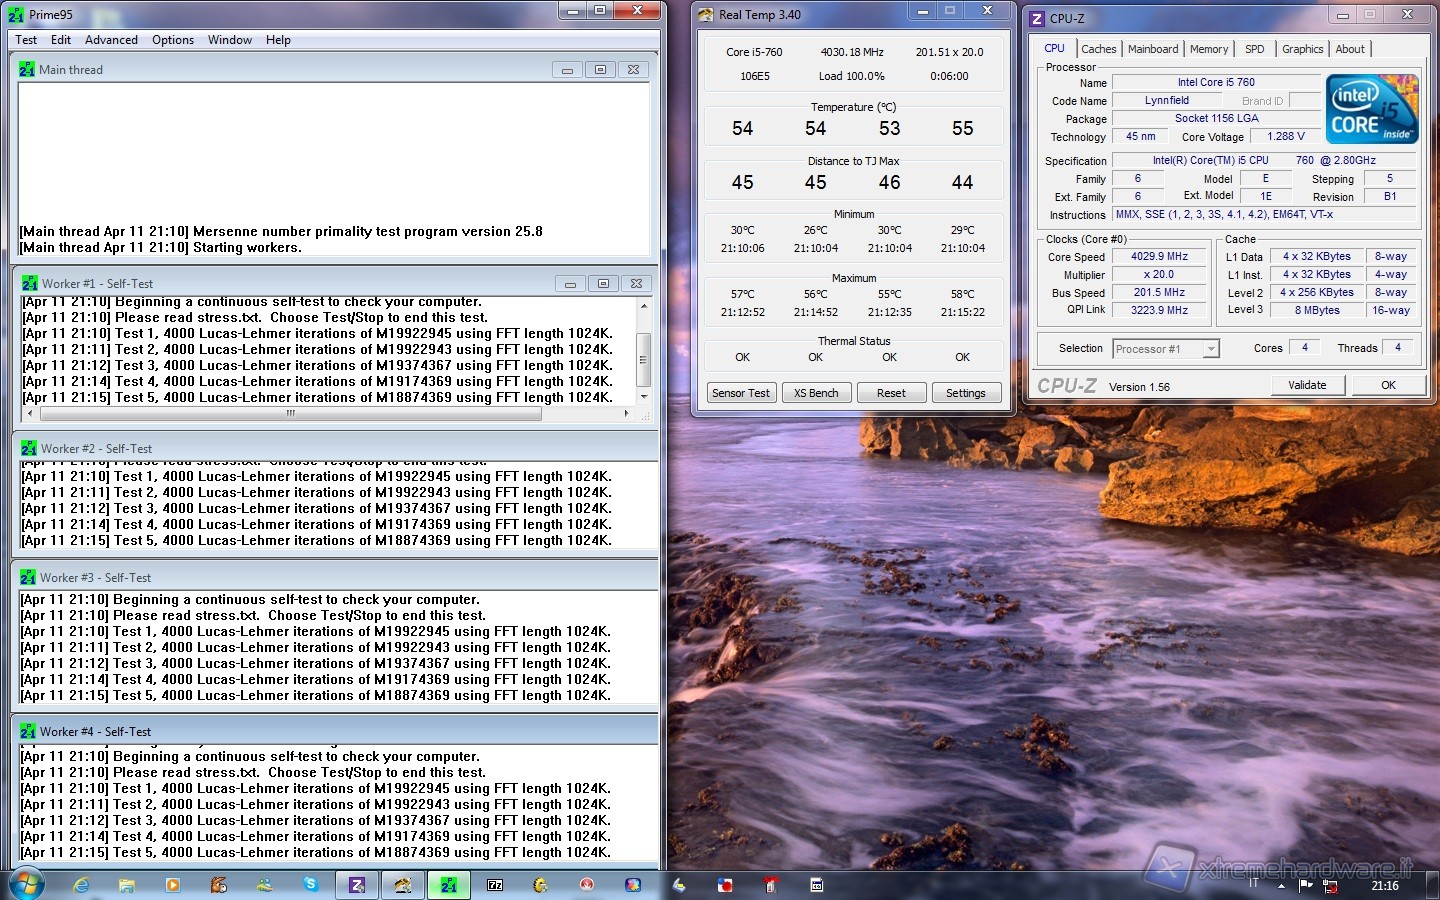The width and height of the screenshot is (1440, 900).
Task: Open the Test menu in Prime95
Action: pyautogui.click(x=26, y=40)
